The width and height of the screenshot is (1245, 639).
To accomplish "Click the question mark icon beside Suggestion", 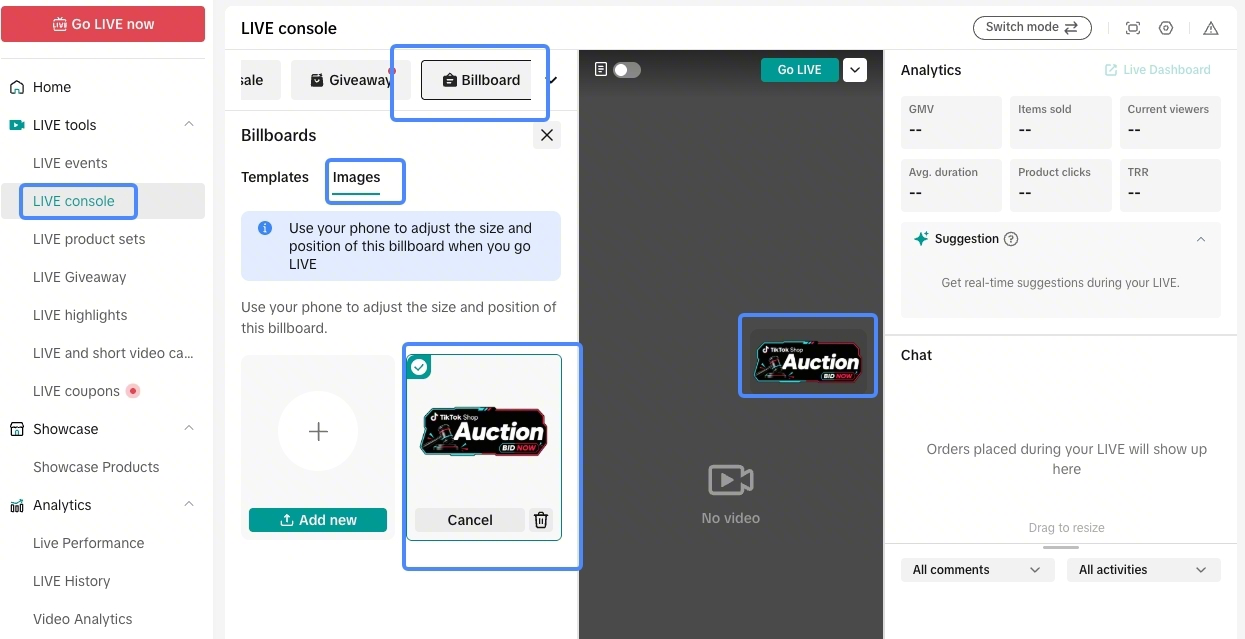I will 1011,239.
